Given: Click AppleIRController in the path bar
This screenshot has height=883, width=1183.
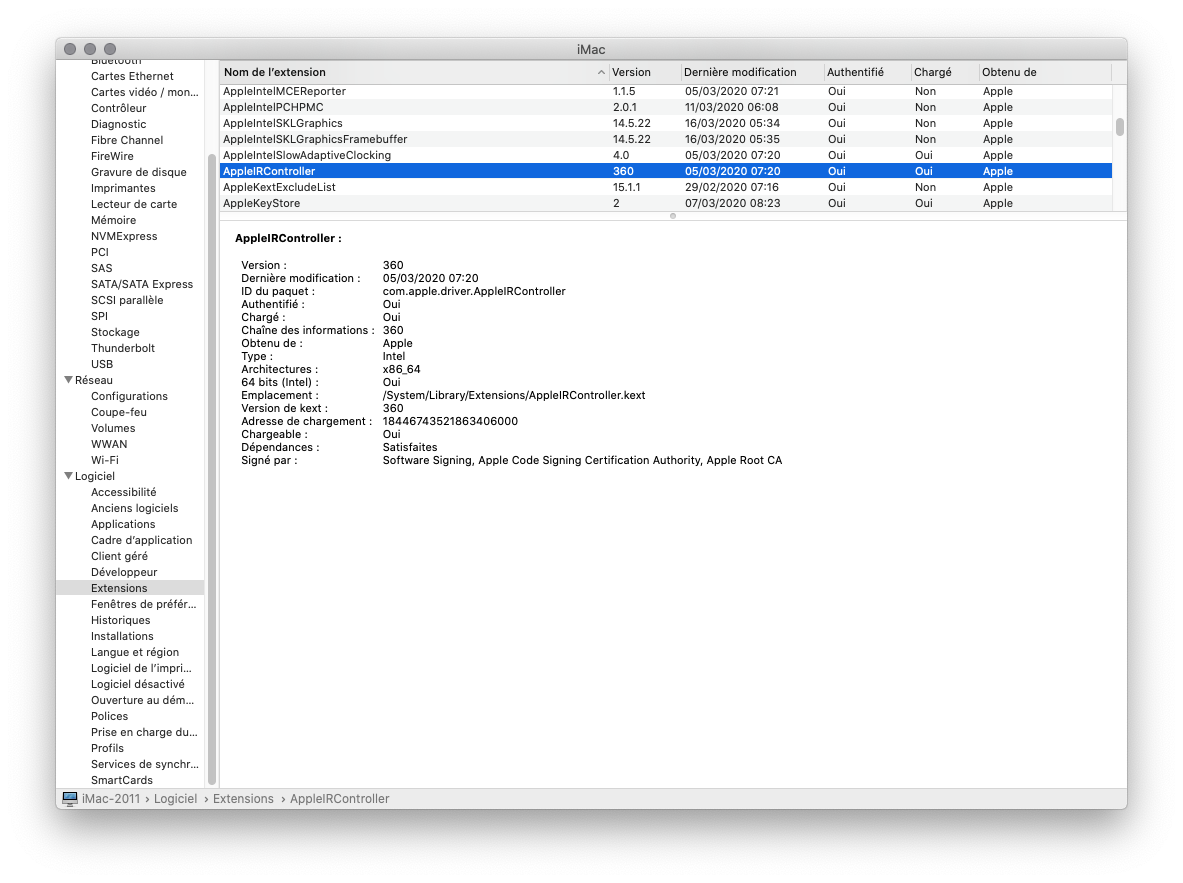Looking at the screenshot, I should click(340, 798).
